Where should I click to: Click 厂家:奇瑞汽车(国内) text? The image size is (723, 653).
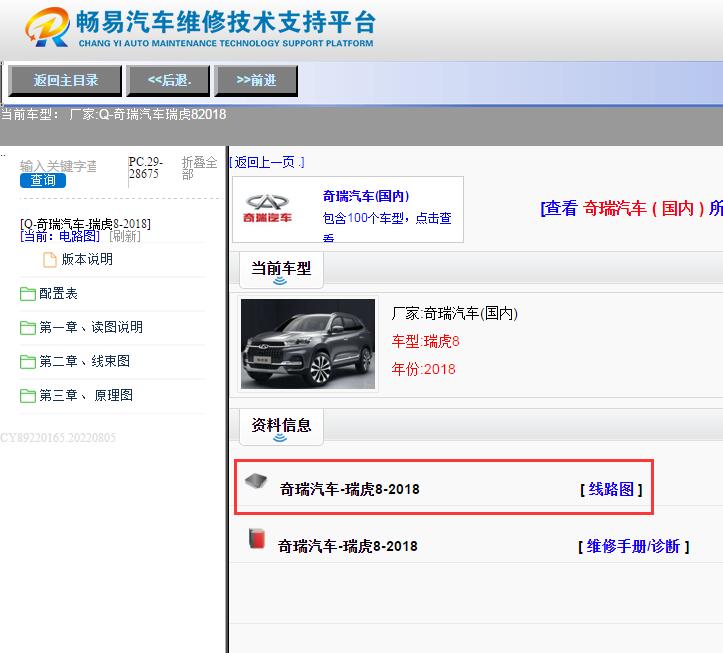coord(455,314)
